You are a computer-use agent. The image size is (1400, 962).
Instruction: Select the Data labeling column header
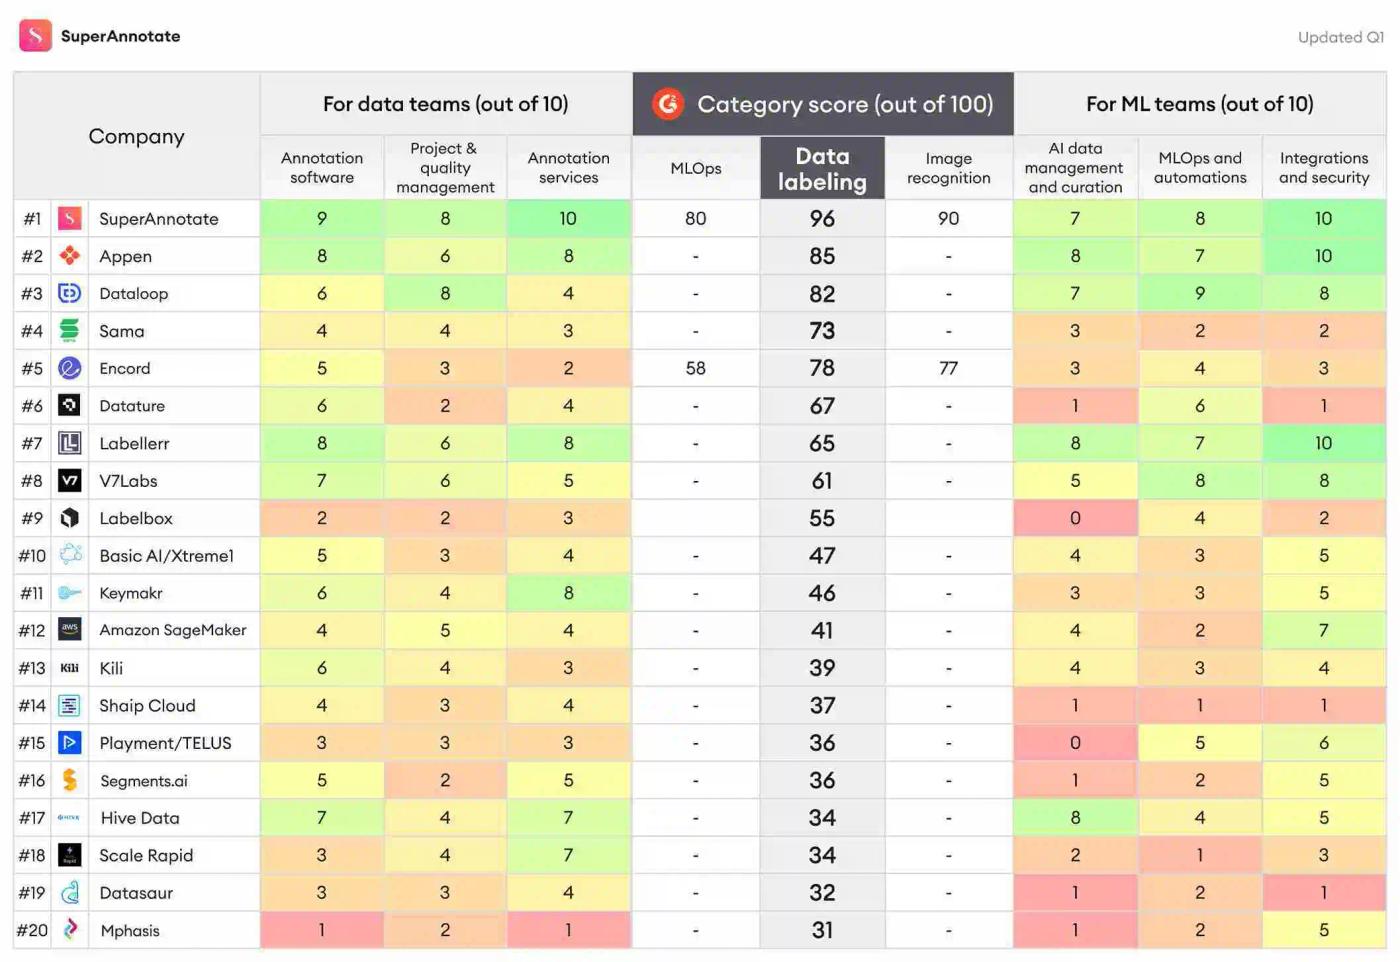coord(822,168)
